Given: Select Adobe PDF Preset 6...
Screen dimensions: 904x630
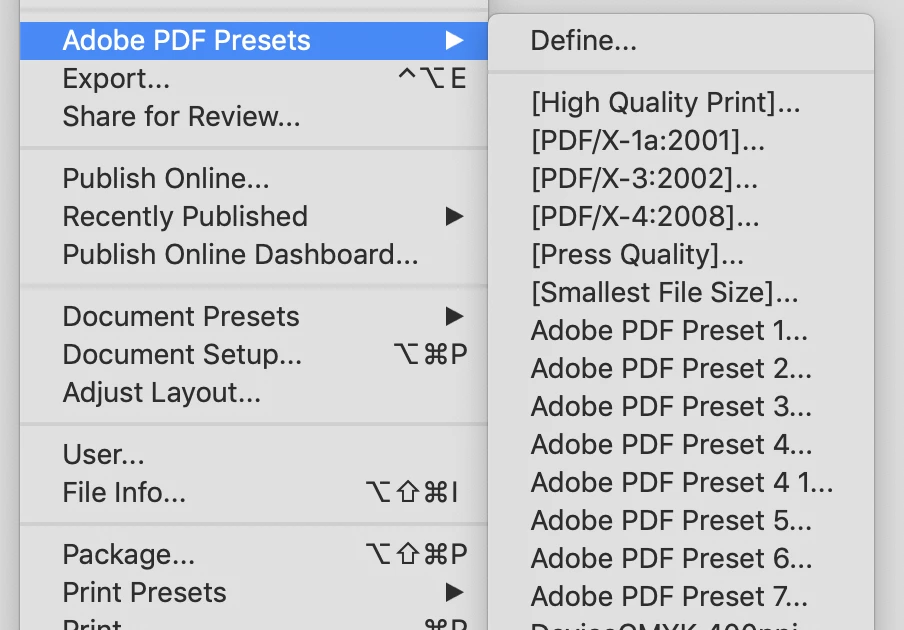Looking at the screenshot, I should pos(681,559).
